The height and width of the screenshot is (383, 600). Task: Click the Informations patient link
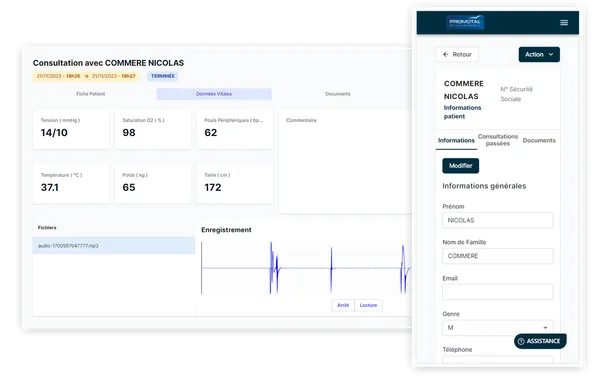[462, 112]
